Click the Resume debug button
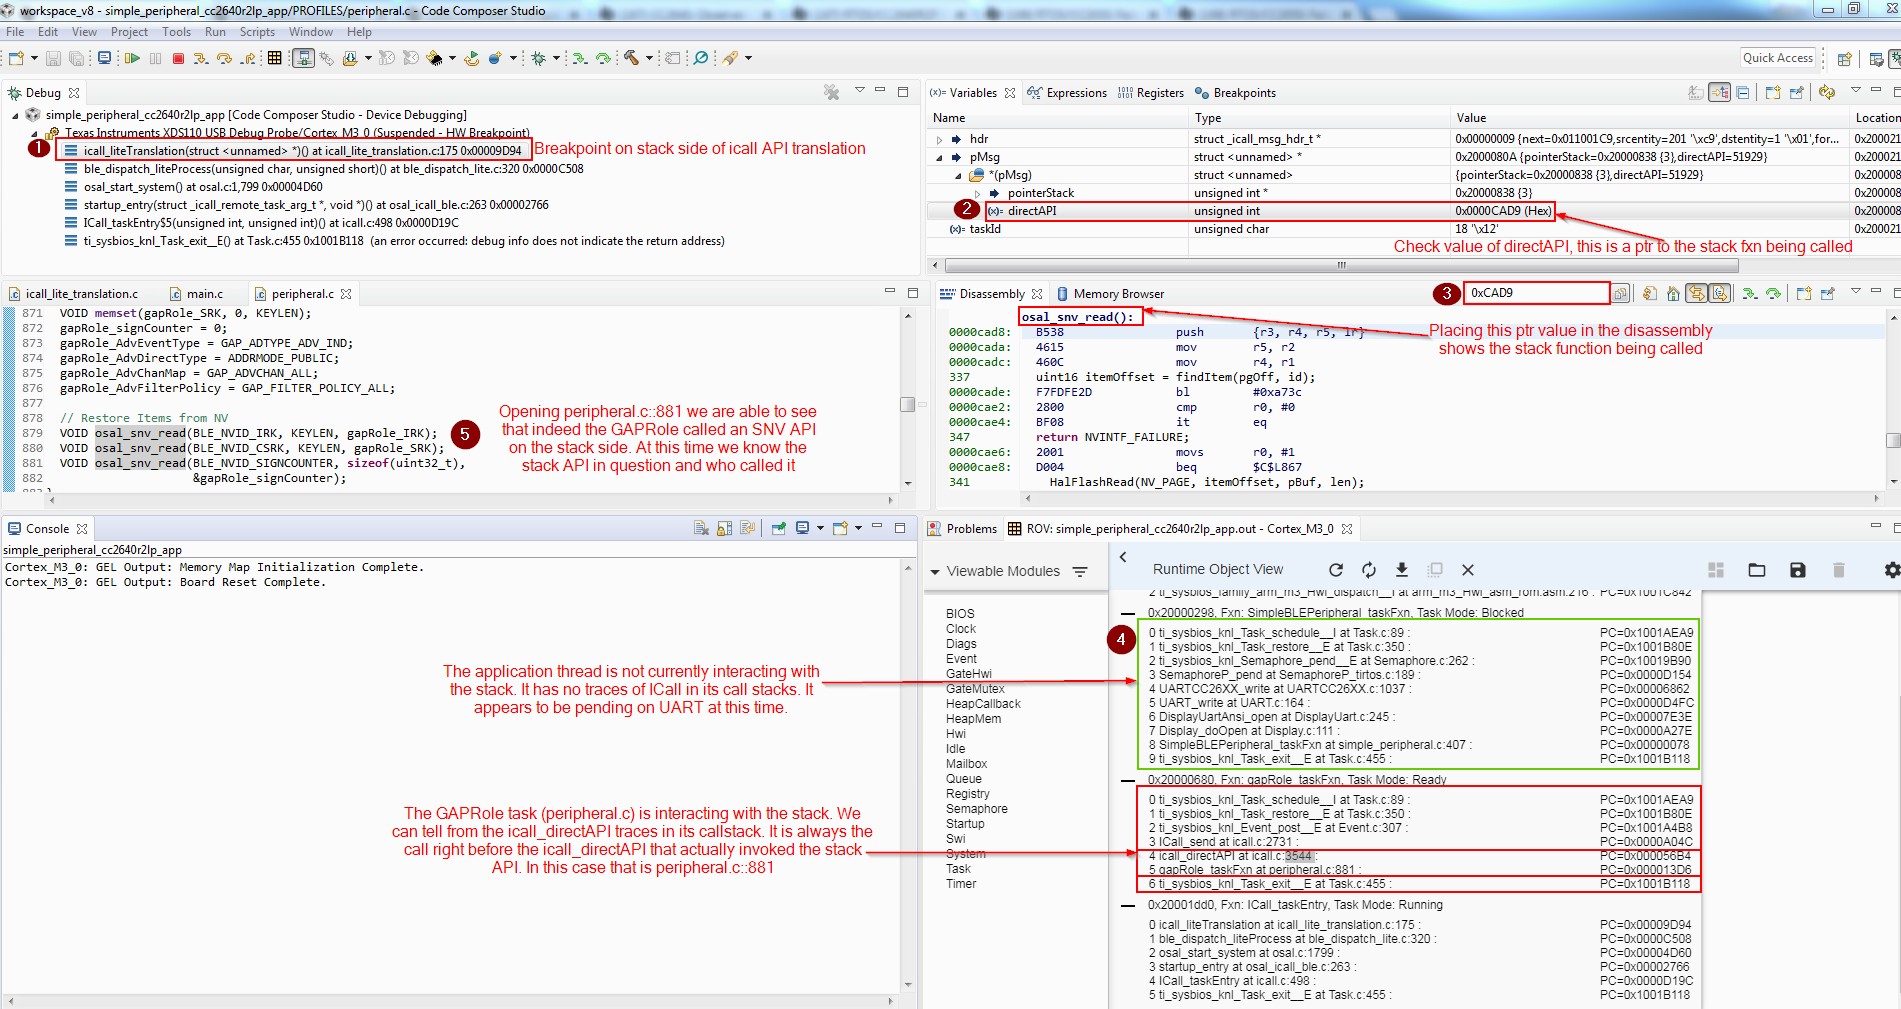The image size is (1901, 1009). 132,59
